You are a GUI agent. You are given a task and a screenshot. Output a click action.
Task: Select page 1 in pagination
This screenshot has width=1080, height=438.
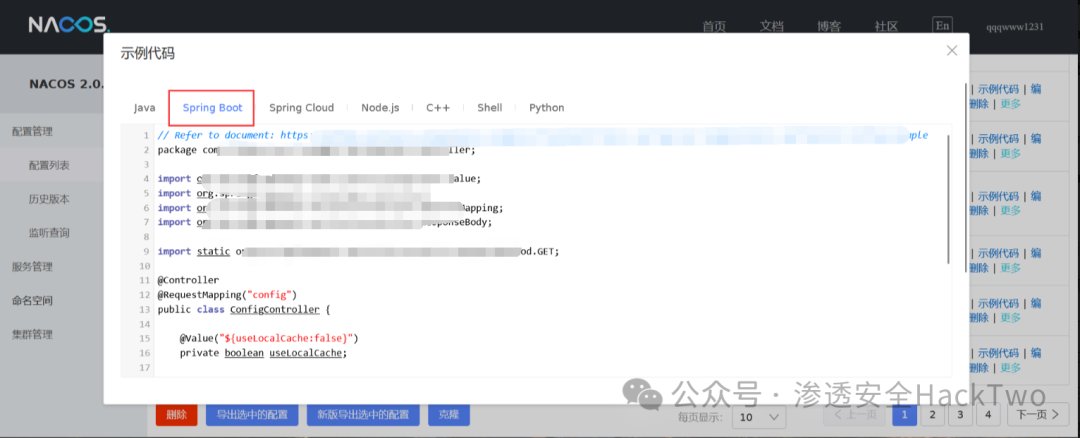[x=904, y=415]
